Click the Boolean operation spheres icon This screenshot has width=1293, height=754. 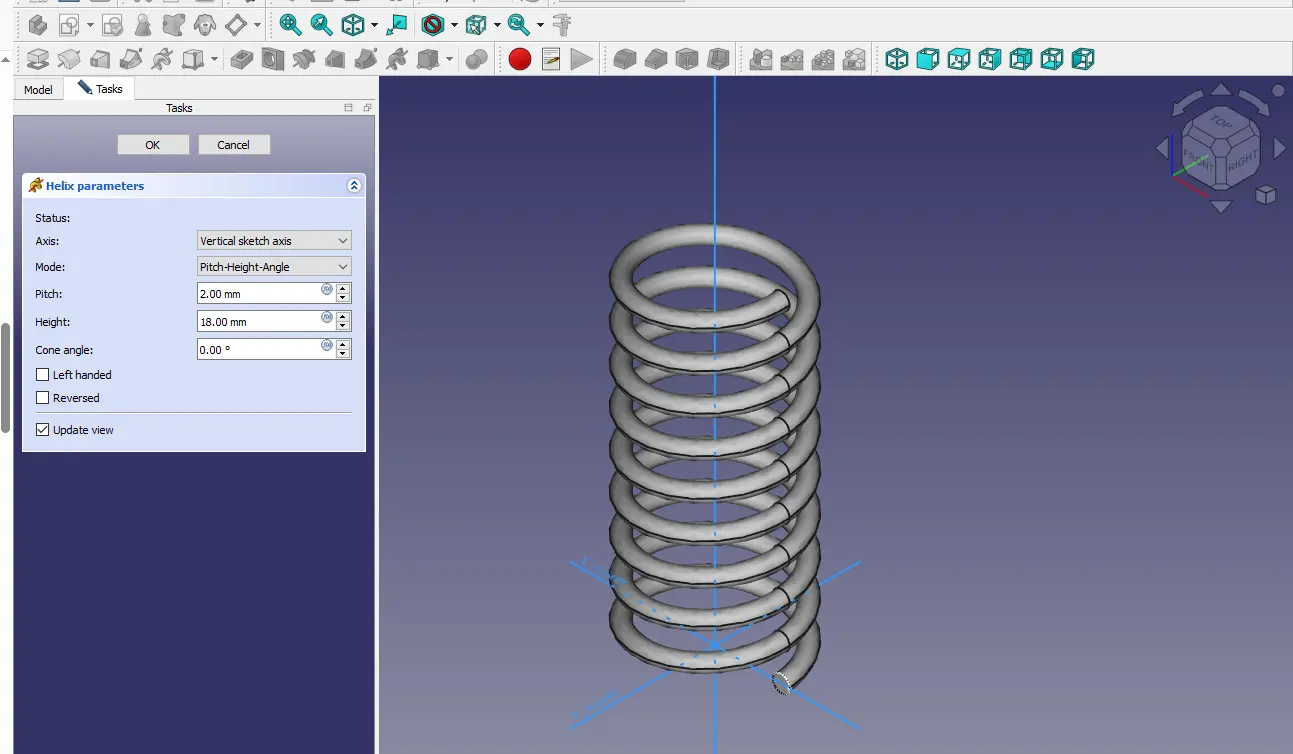pyautogui.click(x=477, y=60)
